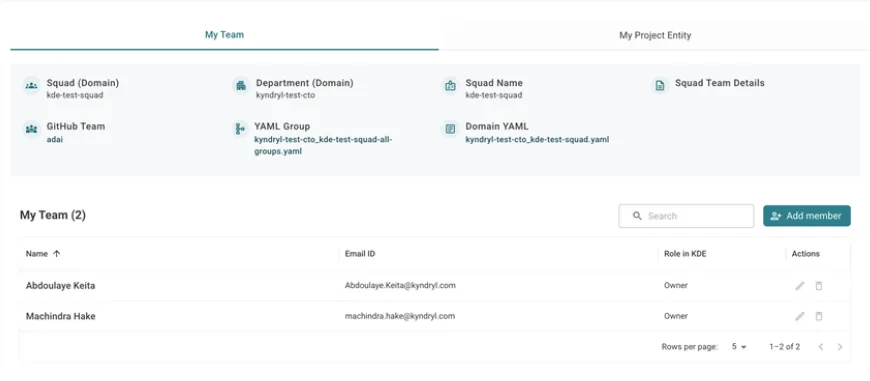Screen dimensions: 870x381
Task: Sort the table by Name column
Action: coord(37,253)
